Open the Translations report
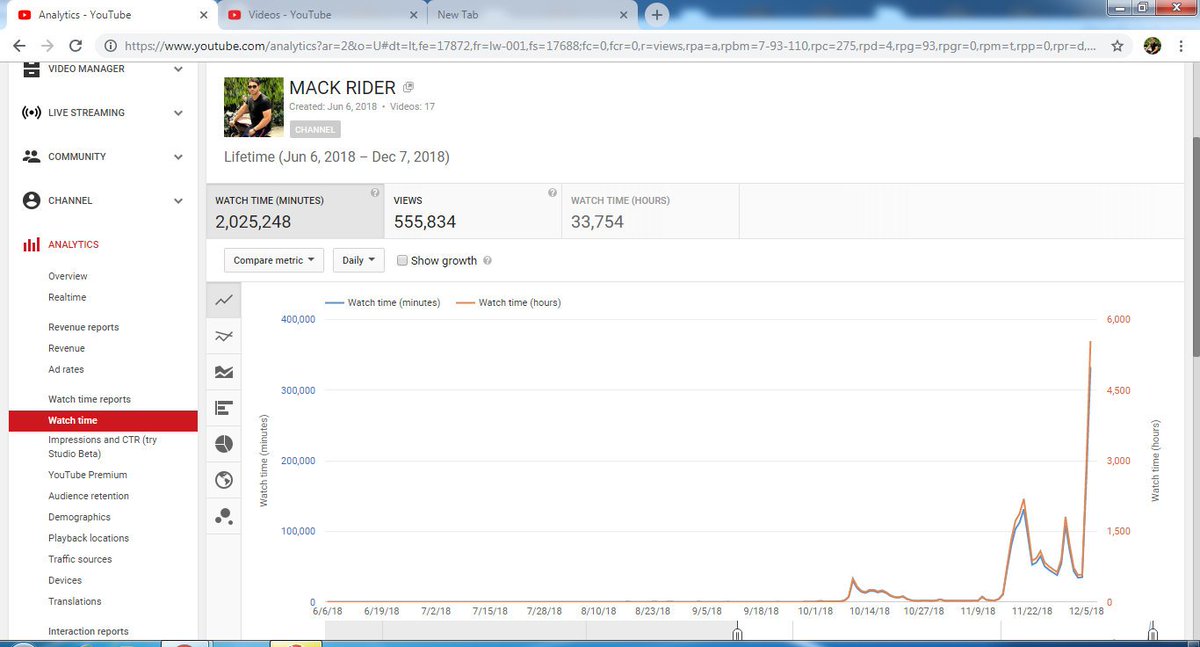Viewport: 1200px width, 647px height. tap(75, 601)
